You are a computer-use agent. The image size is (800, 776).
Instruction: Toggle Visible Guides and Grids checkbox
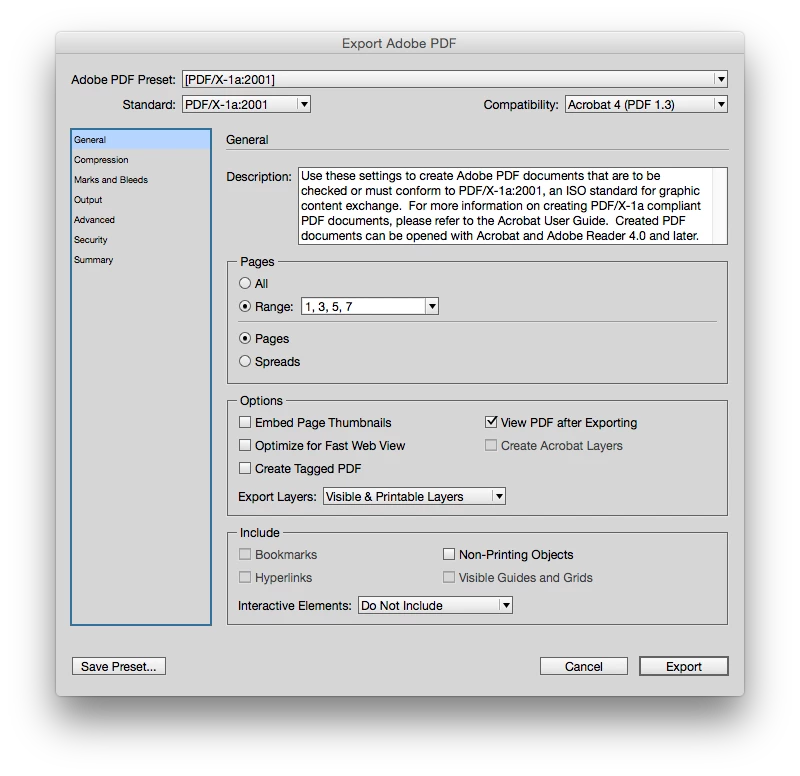[x=449, y=578]
